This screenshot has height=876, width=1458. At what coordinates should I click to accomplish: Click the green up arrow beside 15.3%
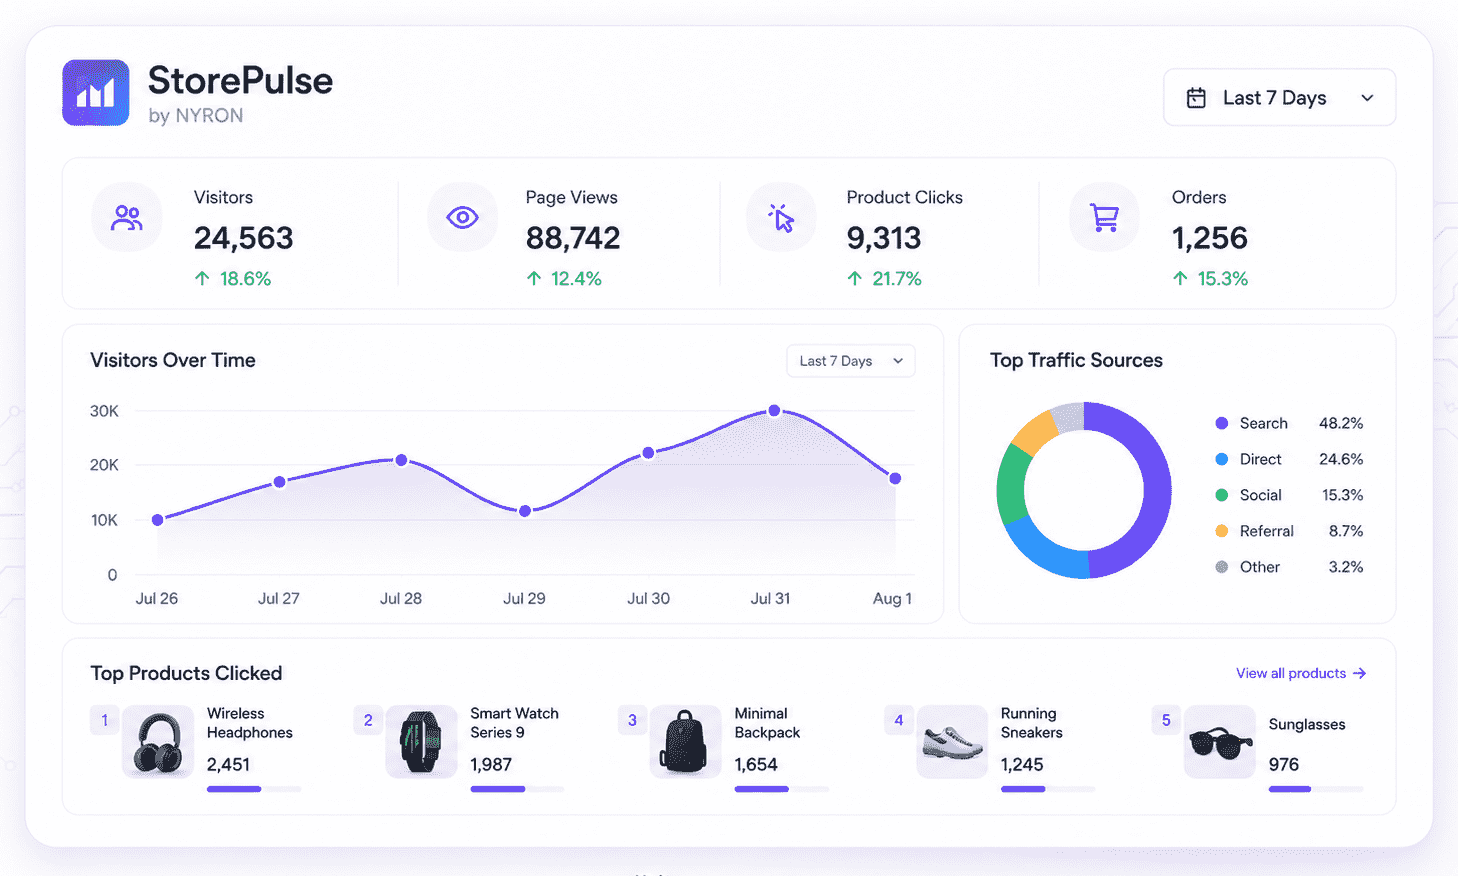pyautogui.click(x=1180, y=279)
